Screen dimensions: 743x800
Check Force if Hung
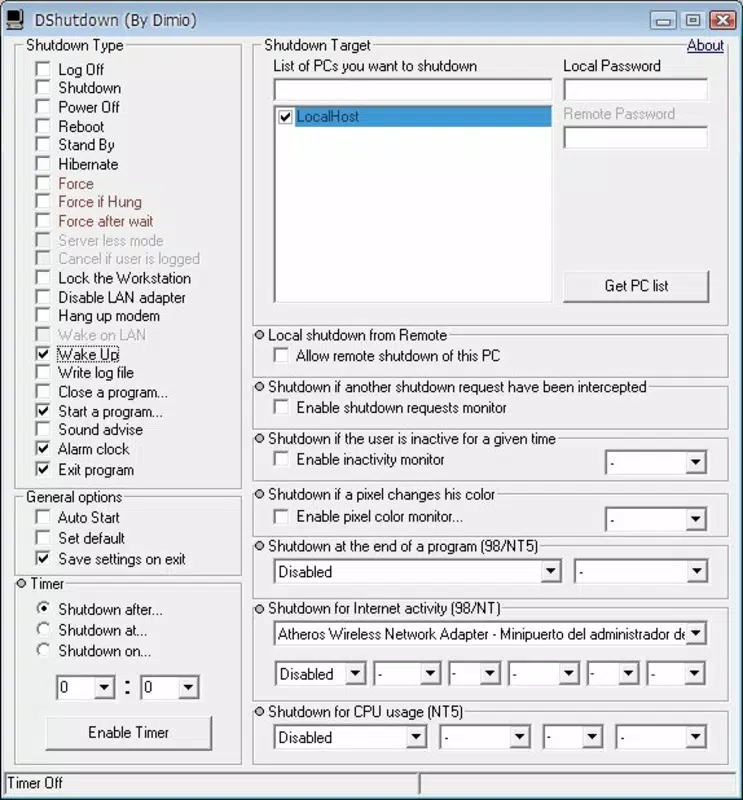(x=43, y=202)
